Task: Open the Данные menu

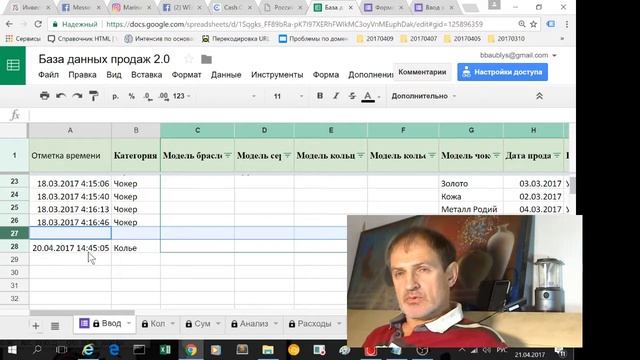Action: (x=226, y=75)
